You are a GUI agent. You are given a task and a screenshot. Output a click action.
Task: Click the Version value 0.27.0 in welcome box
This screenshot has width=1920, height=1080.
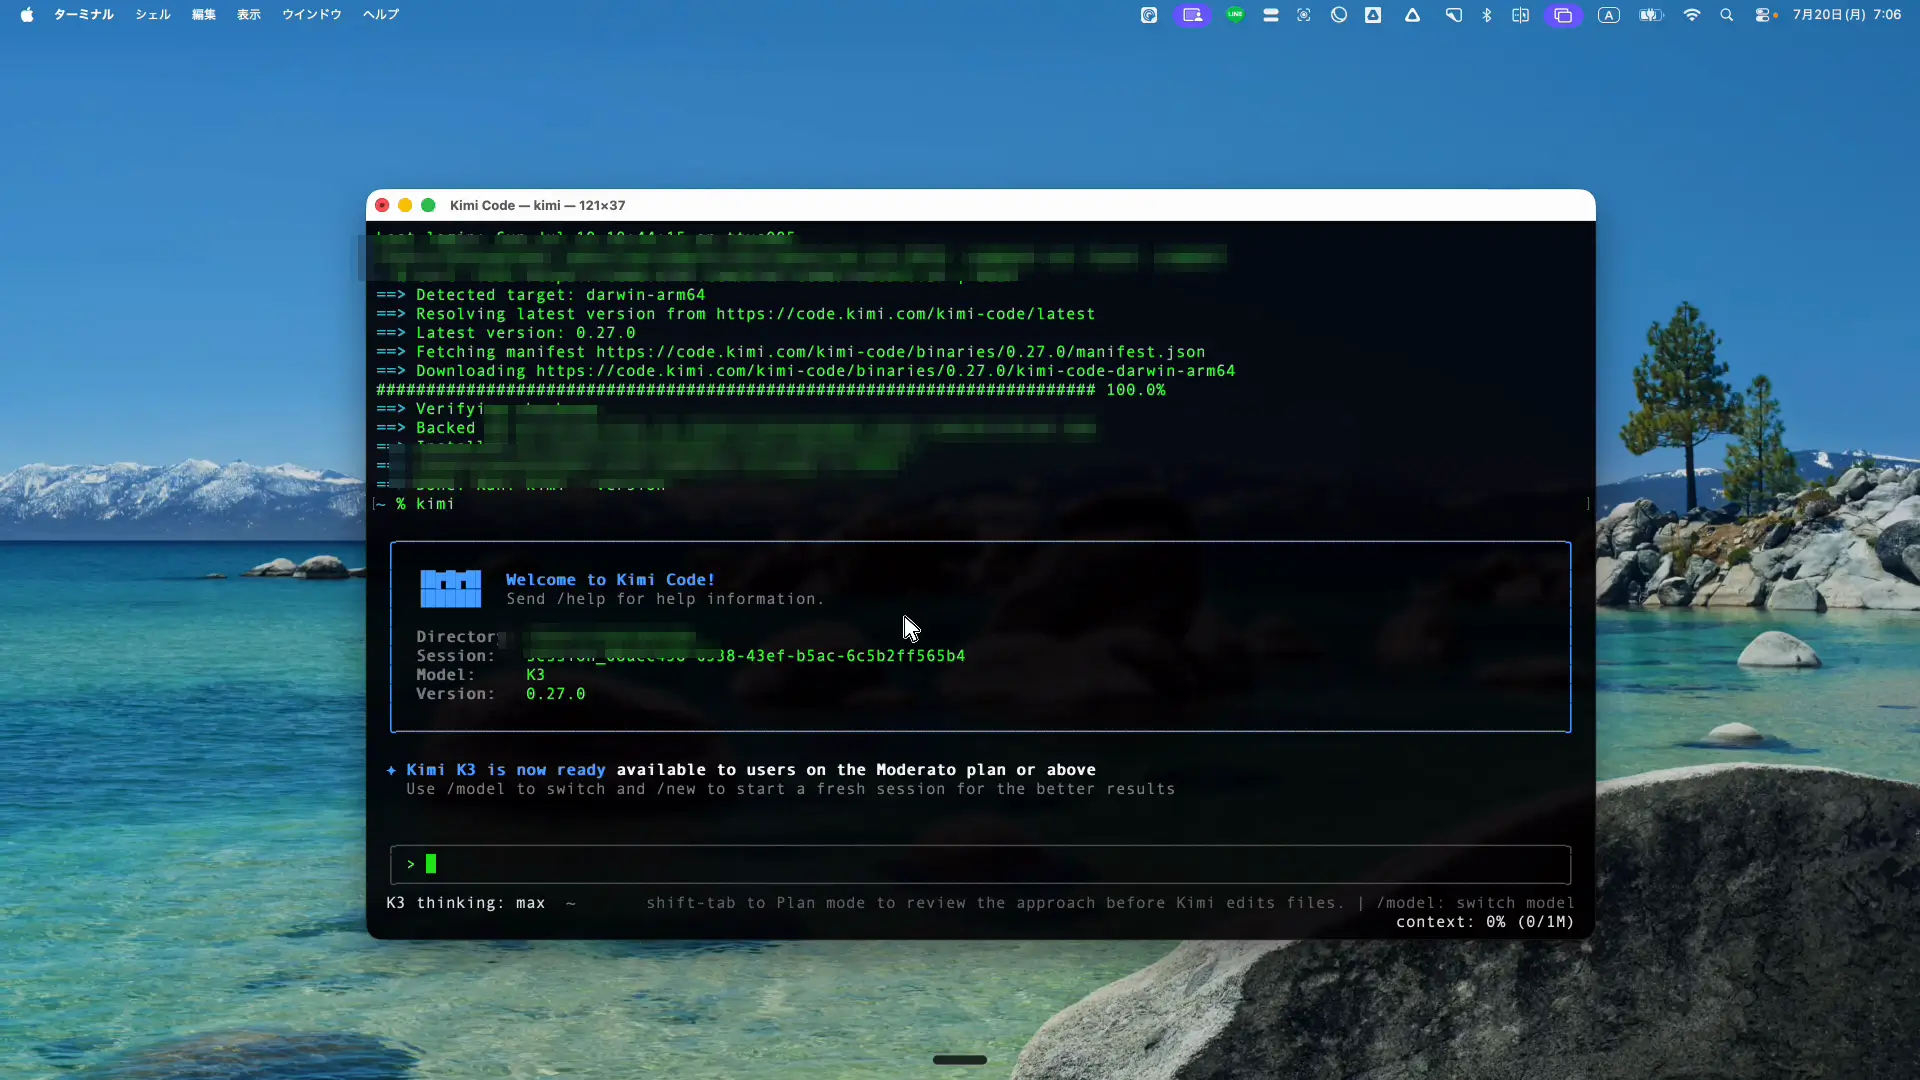coord(555,694)
